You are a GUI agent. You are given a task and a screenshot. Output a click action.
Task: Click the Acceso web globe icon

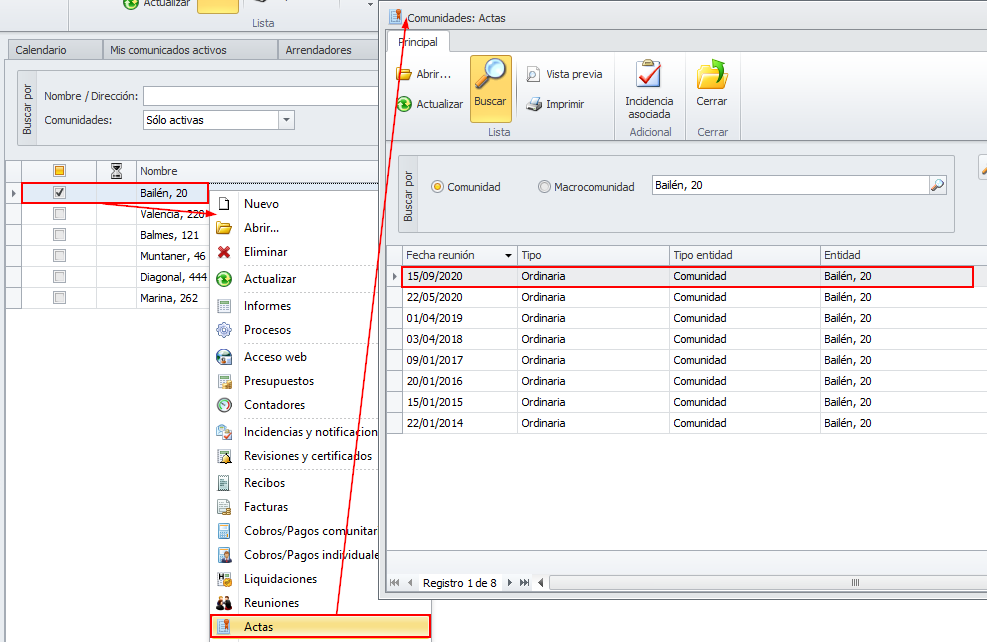click(x=224, y=357)
